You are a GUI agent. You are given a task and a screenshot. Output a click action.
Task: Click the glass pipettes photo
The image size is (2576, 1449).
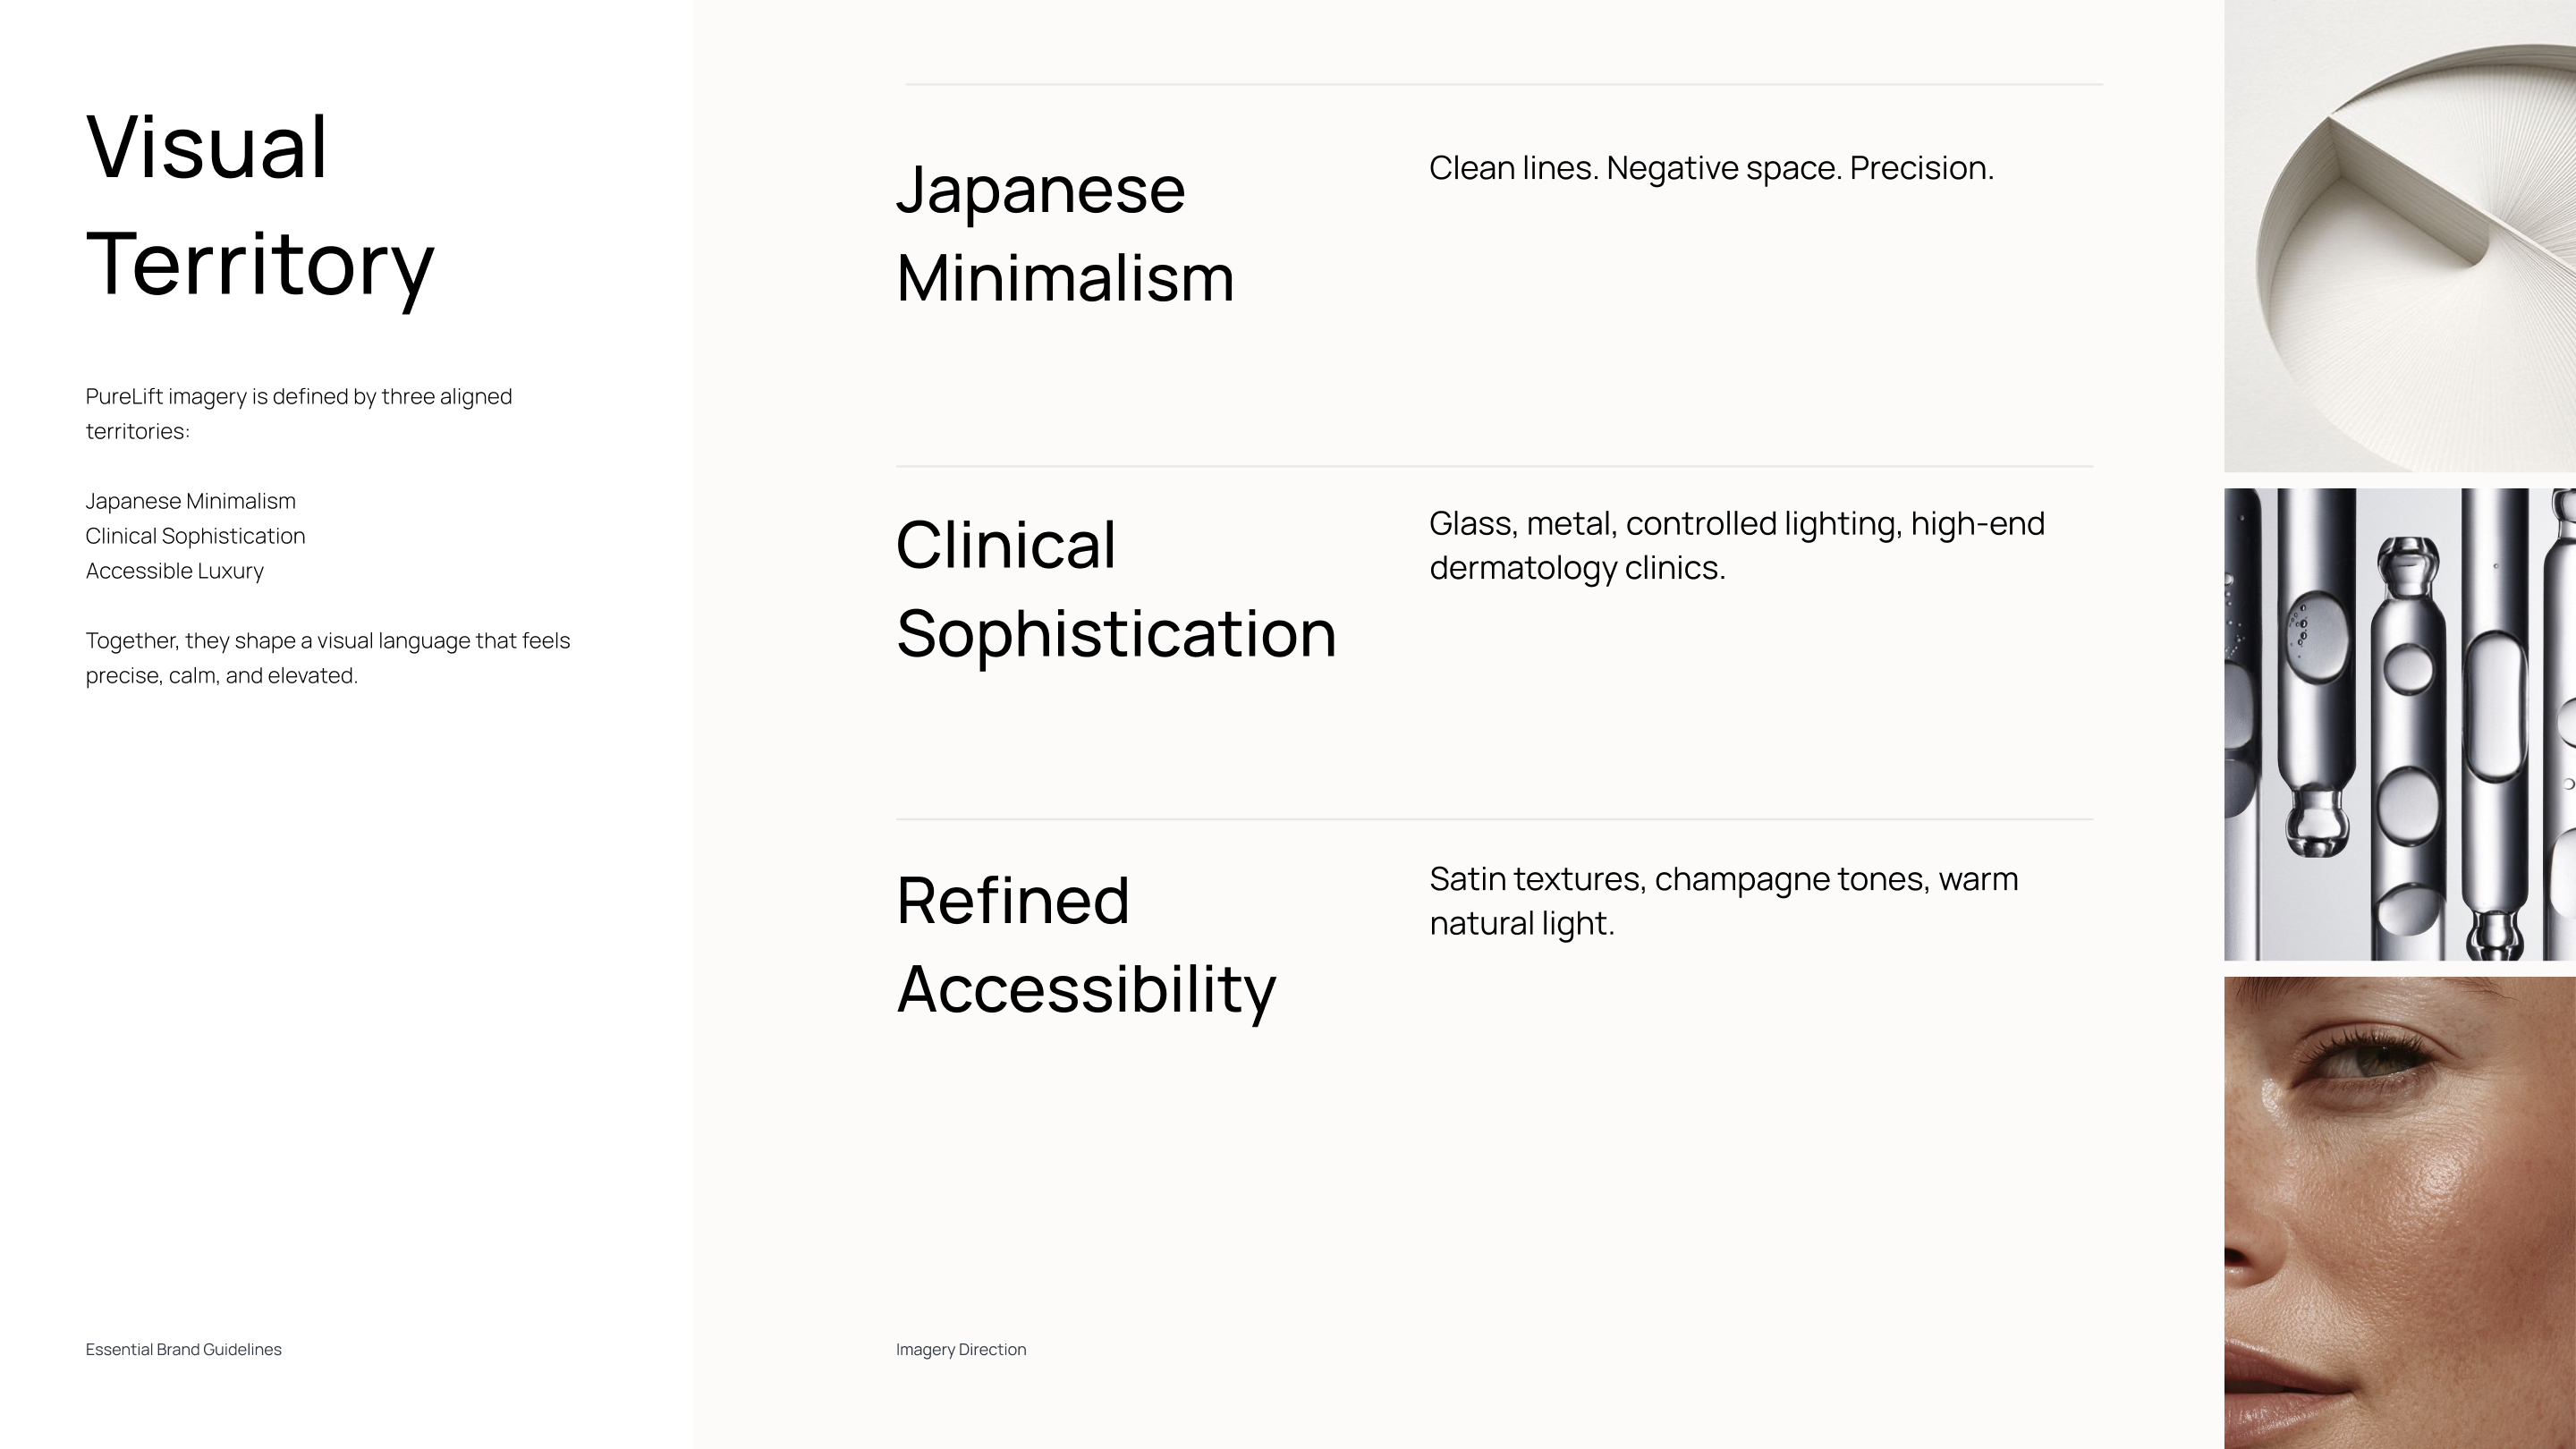2399,724
